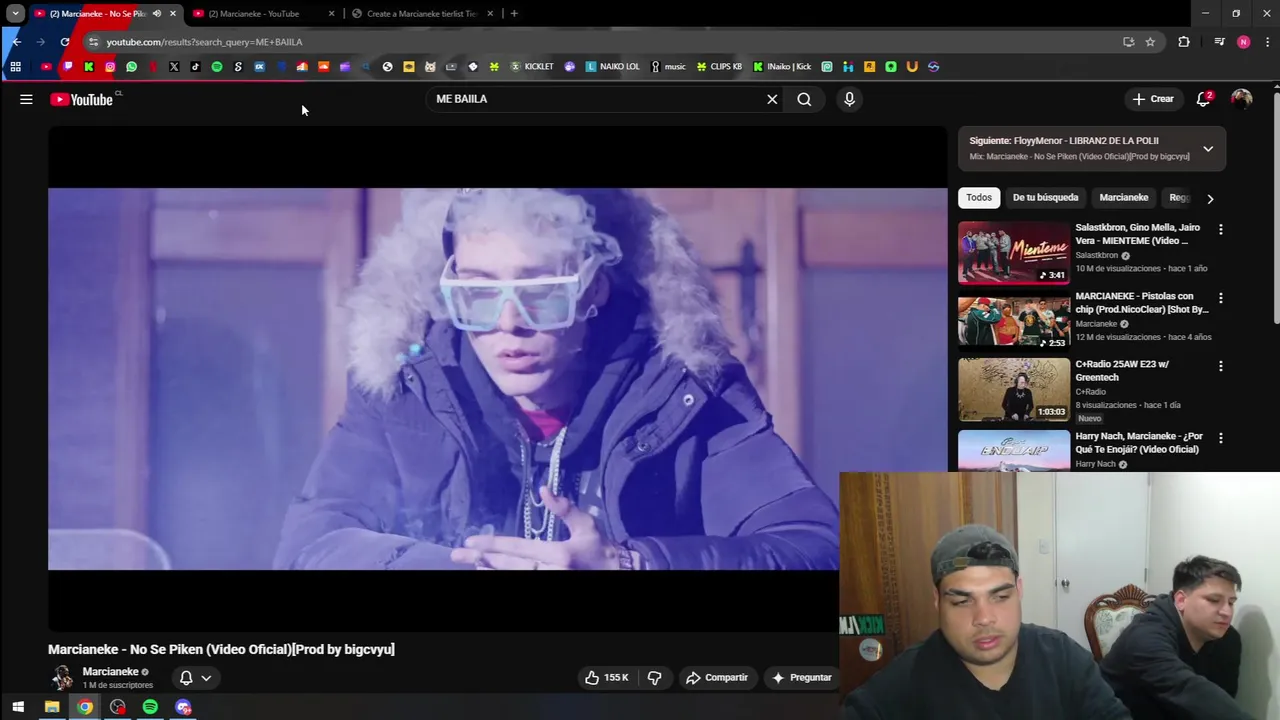
Task: Show more filter chips arrow
Action: click(1210, 198)
